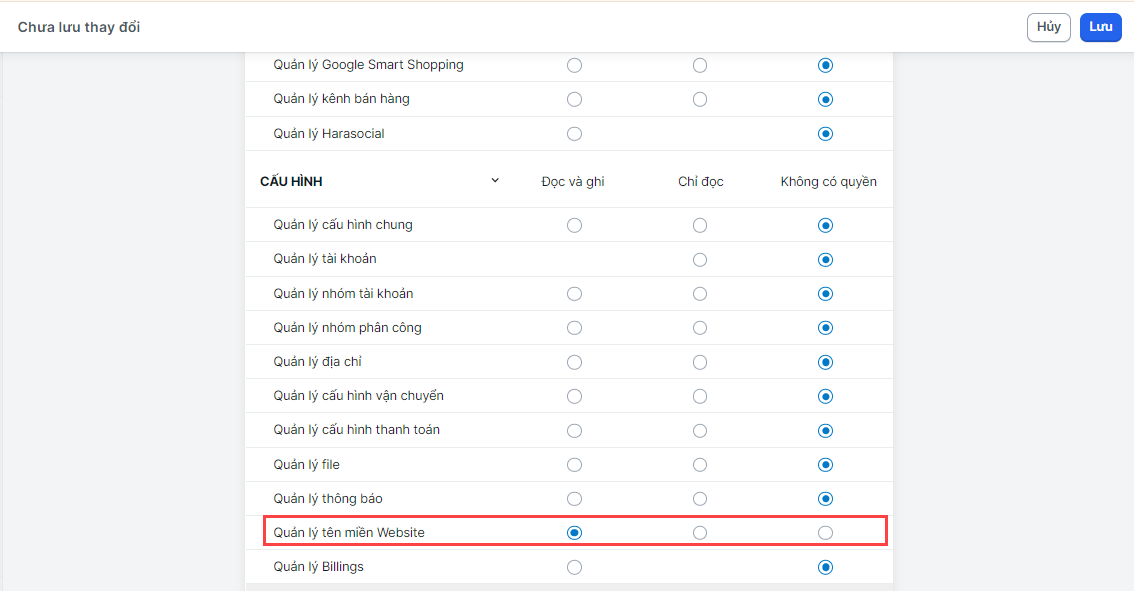
Task: Select read-write for Quản lý Harasocial
Action: [x=574, y=134]
